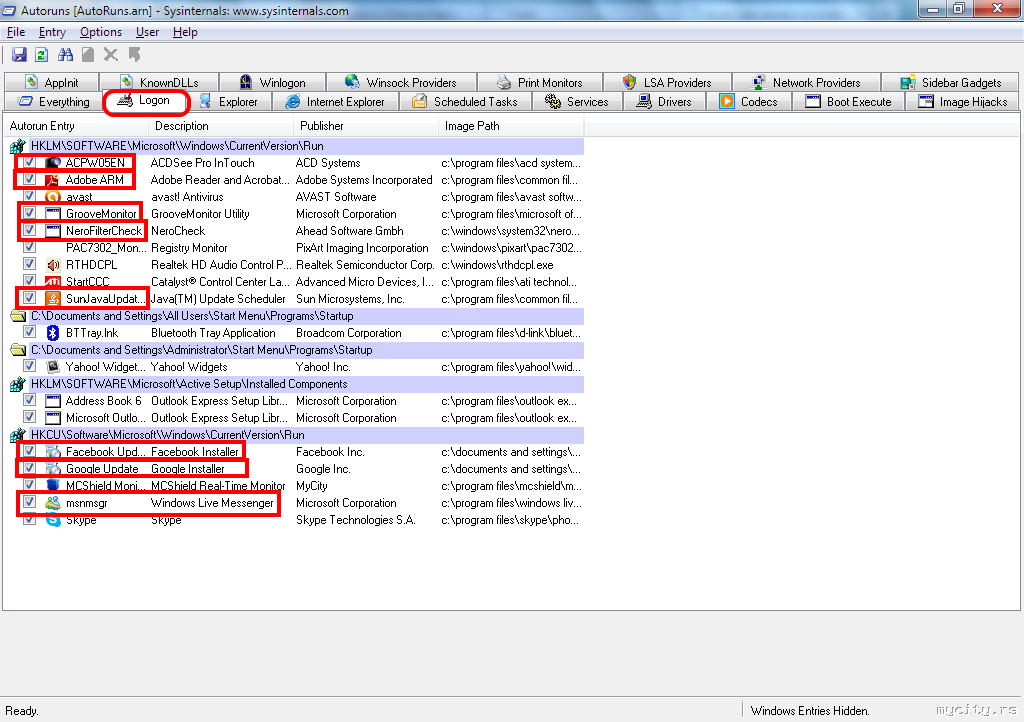Sort by the Publisher column header
The image size is (1024, 722).
point(321,126)
